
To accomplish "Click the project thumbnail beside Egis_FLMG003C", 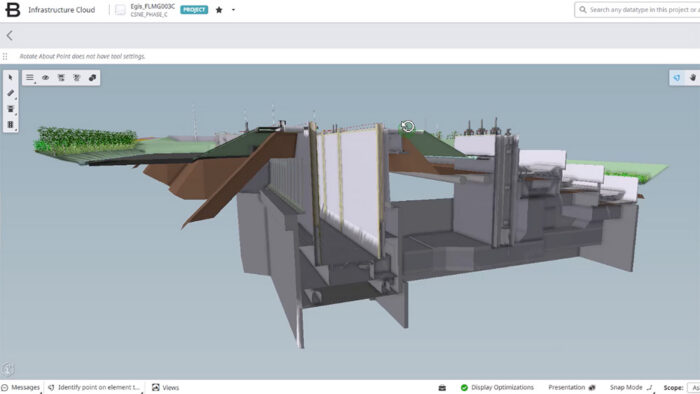I will click(120, 10).
